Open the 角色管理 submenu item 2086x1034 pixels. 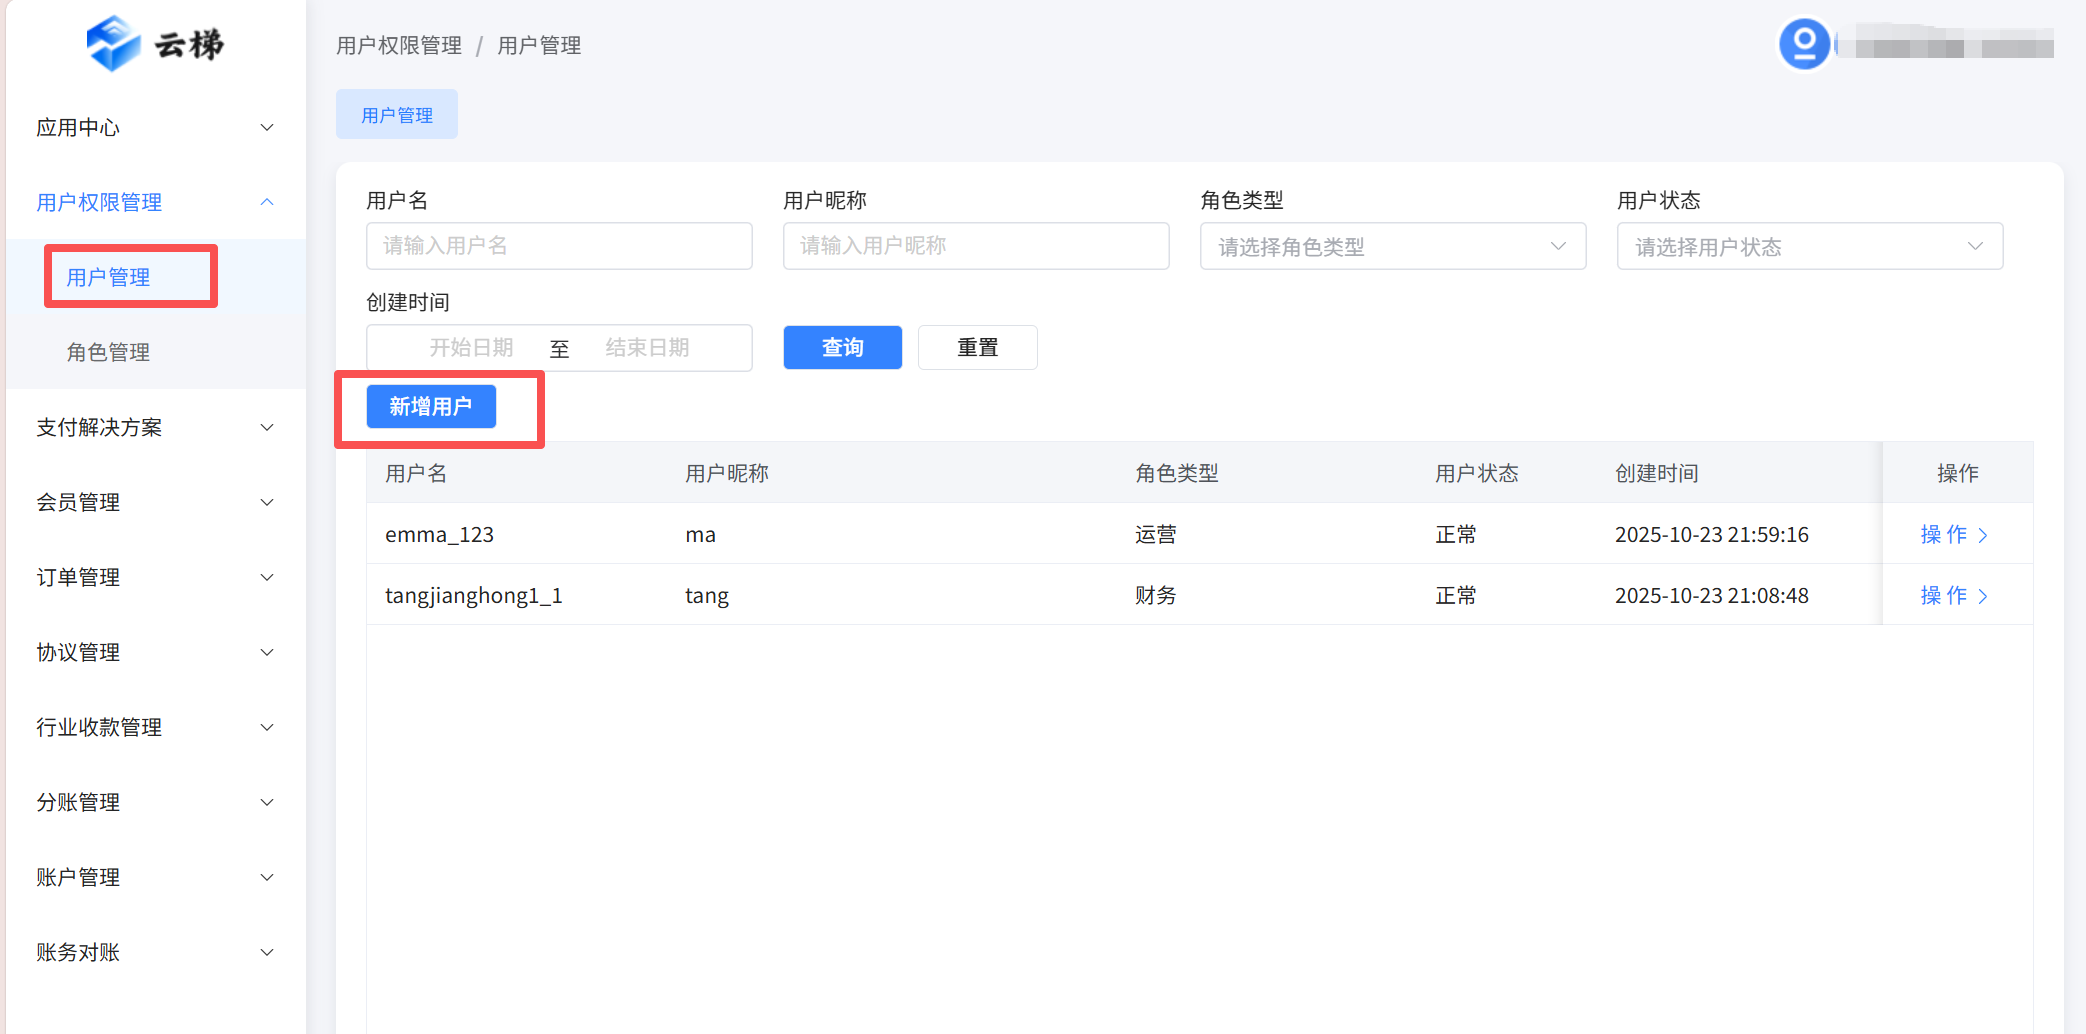(x=108, y=353)
